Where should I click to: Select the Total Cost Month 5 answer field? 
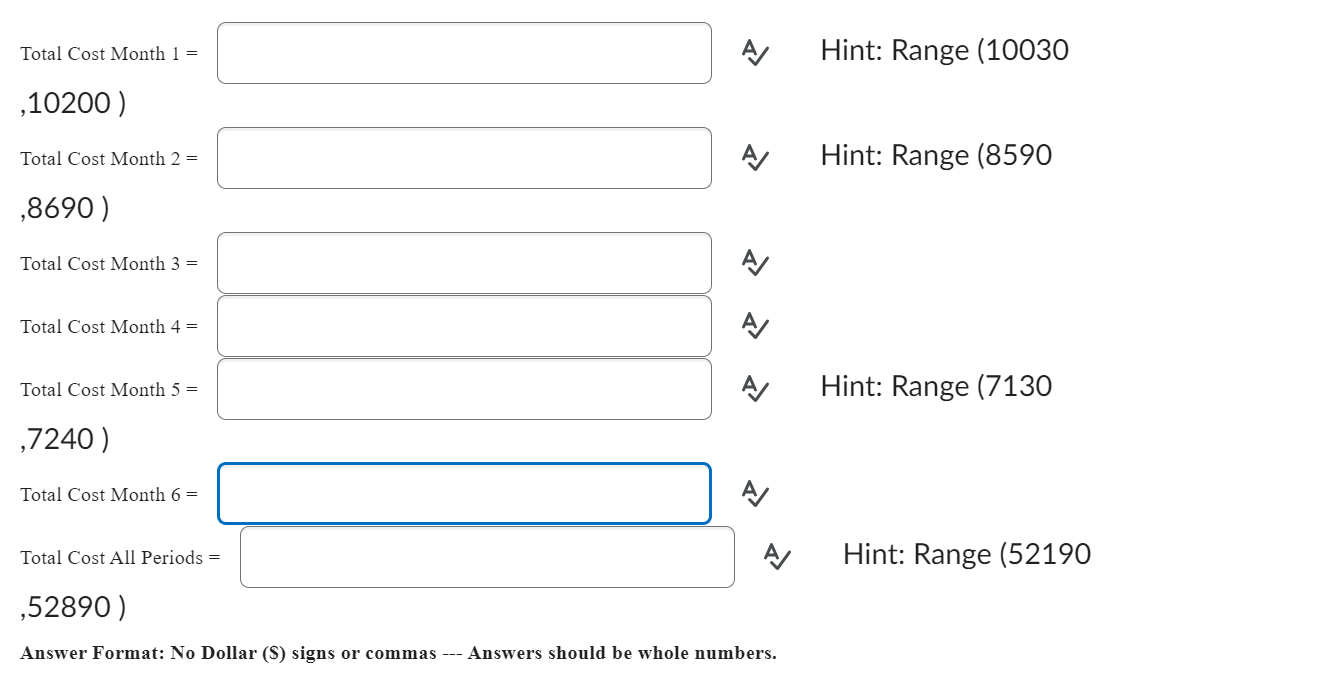464,389
